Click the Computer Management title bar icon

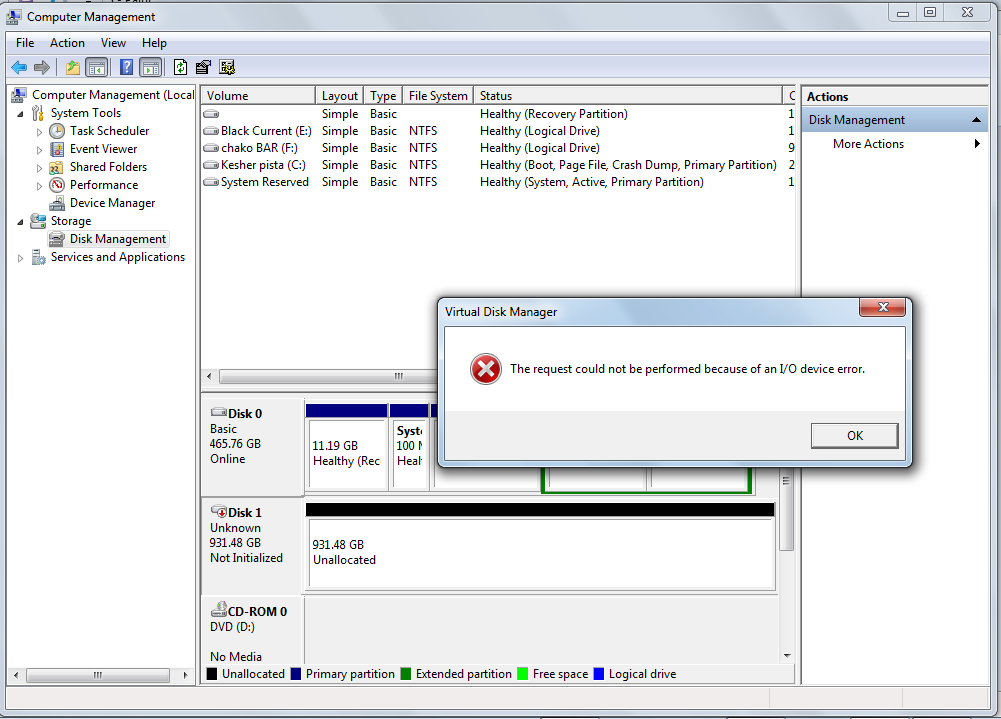13,17
